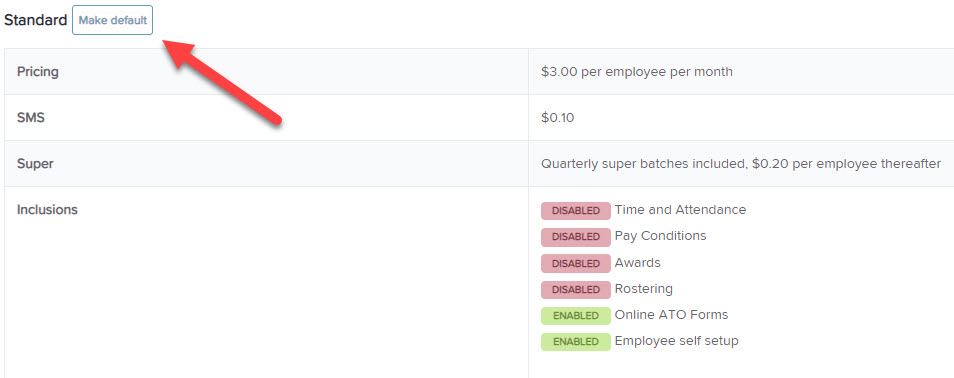Click the ENABLED badge for Employee self setup

point(576,342)
